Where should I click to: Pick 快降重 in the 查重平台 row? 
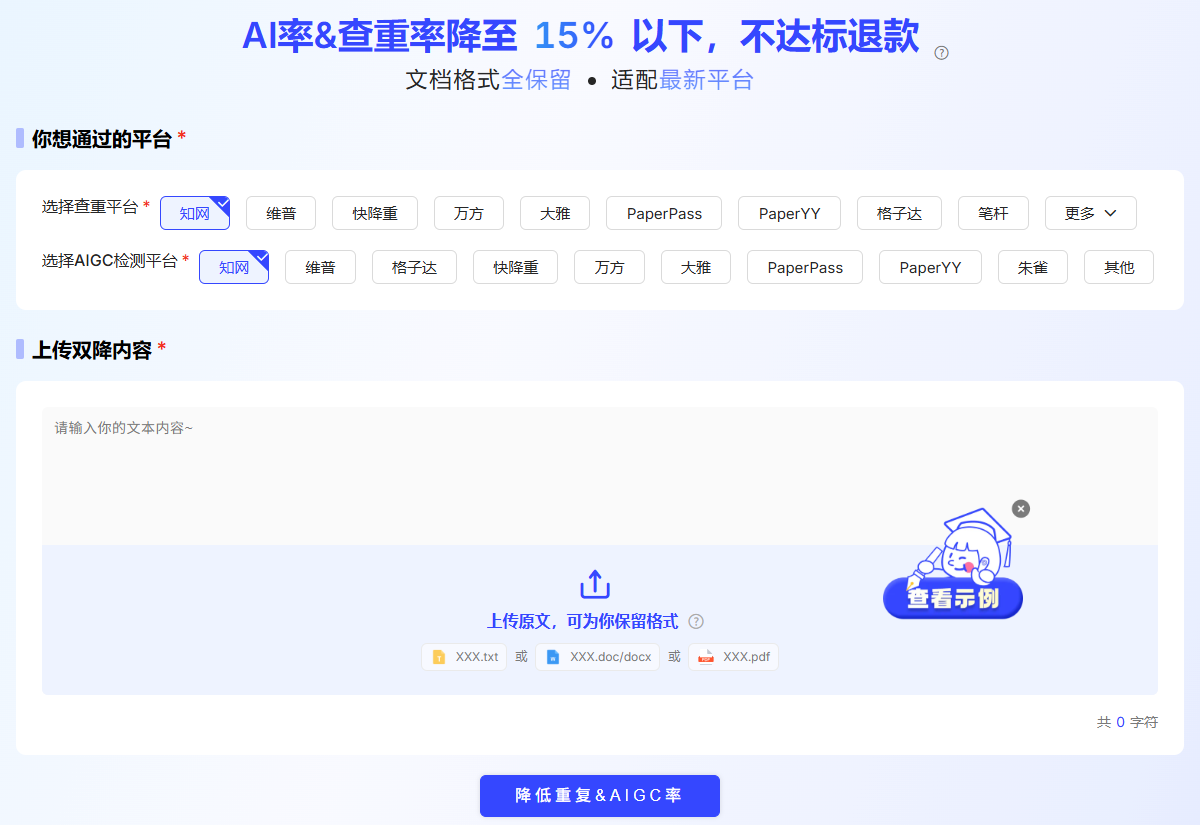coord(375,213)
